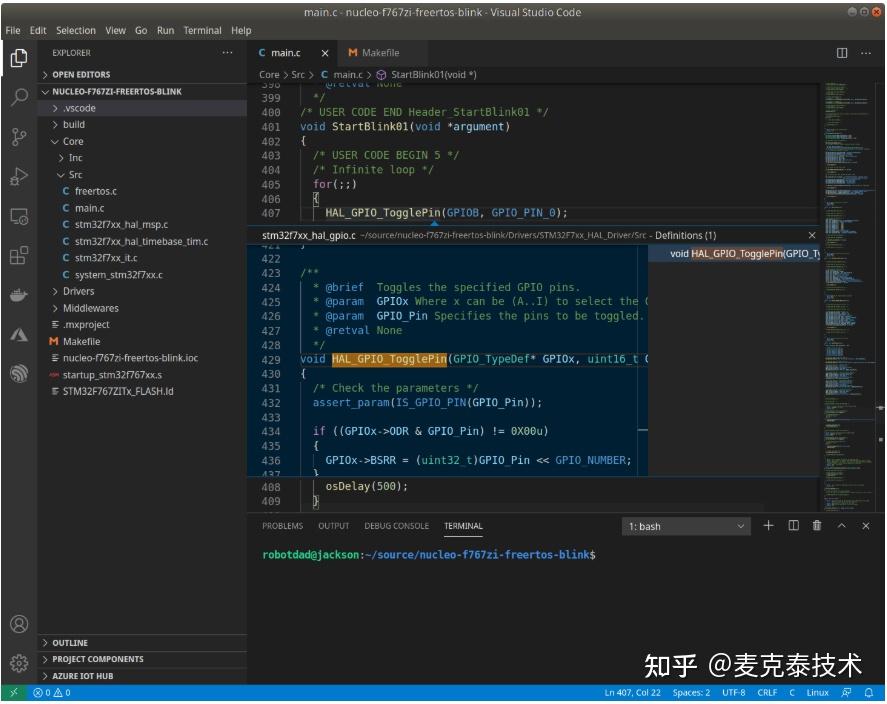Viewport: 887px width, 704px height.
Task: Switch to the Makefile tab
Action: (x=383, y=52)
